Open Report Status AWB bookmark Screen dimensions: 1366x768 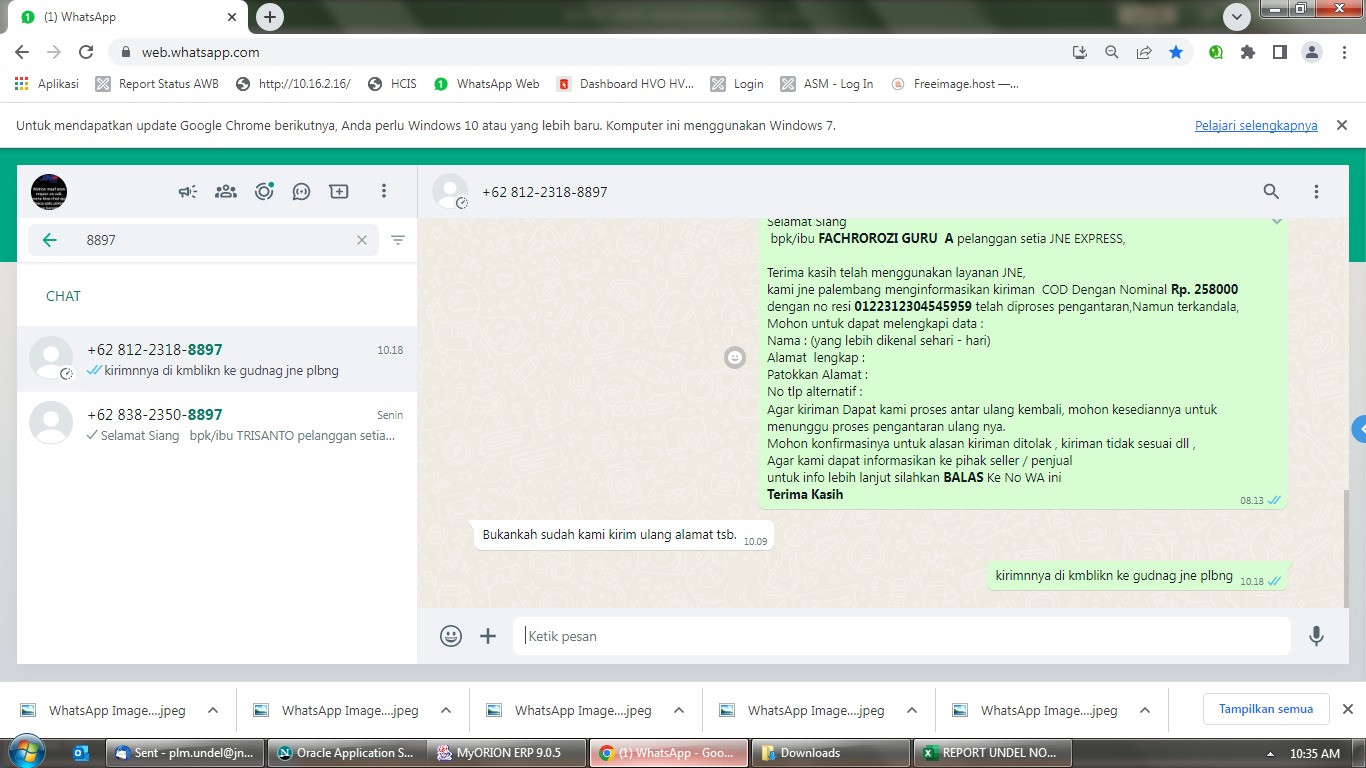tap(157, 84)
